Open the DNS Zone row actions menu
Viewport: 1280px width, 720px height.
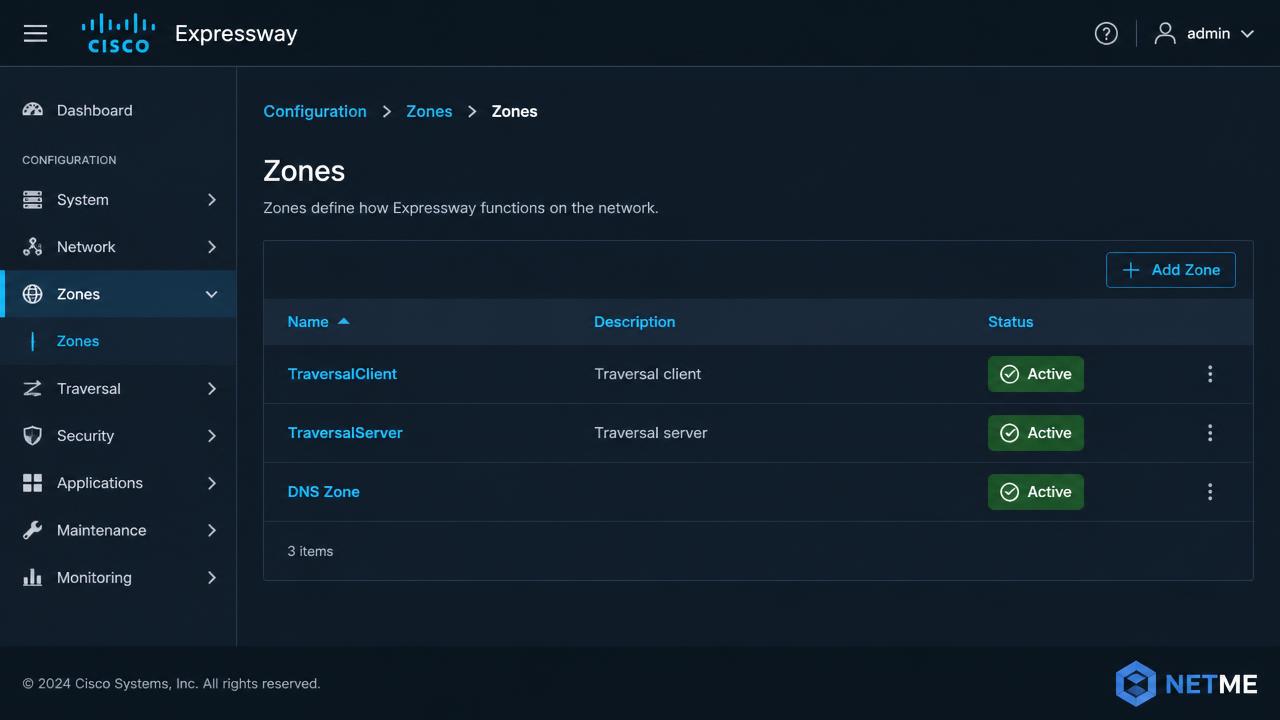[1210, 492]
